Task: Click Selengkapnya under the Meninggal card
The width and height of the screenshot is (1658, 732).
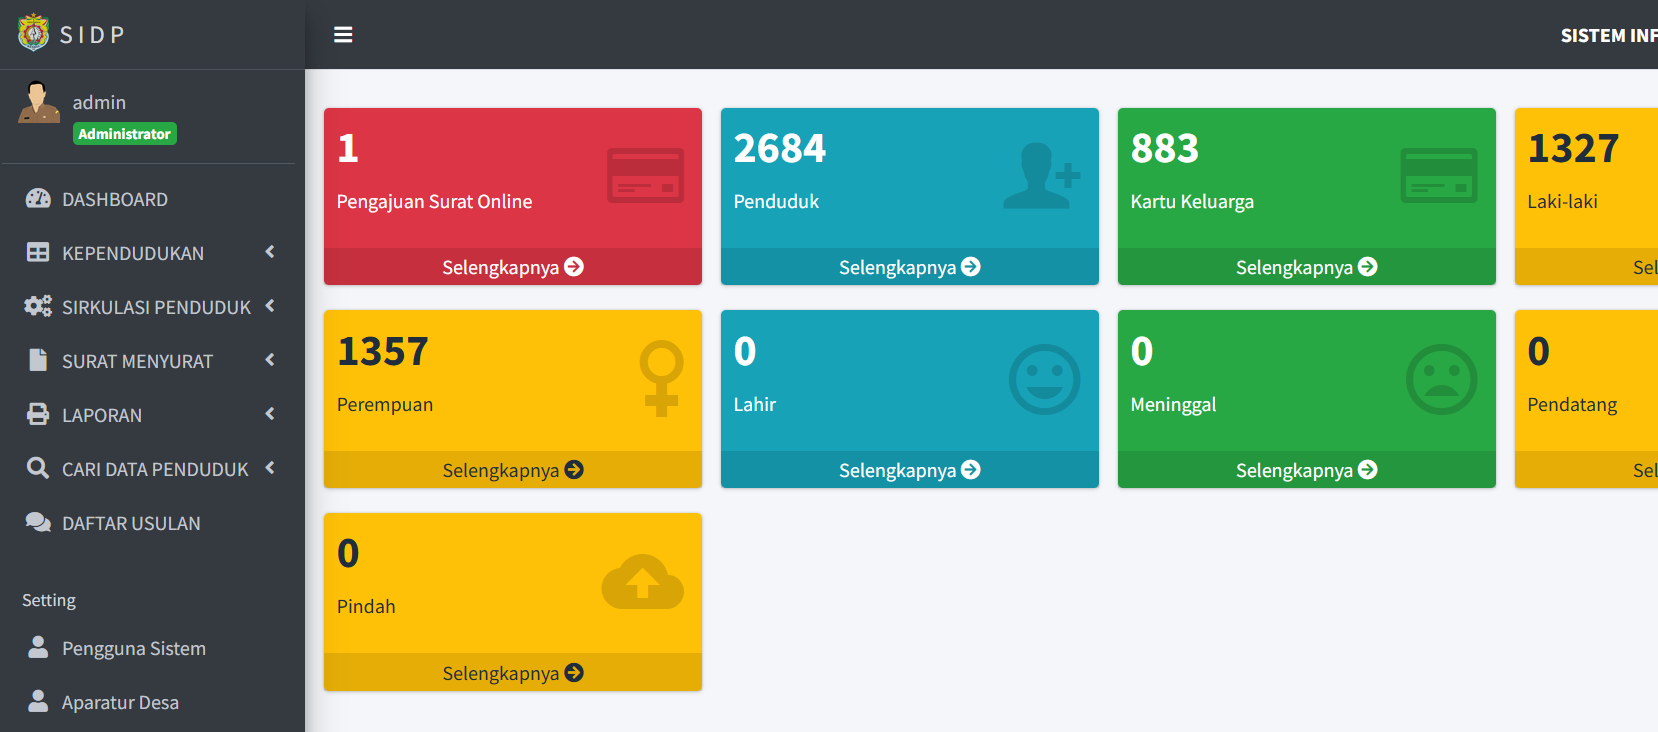Action: pyautogui.click(x=1307, y=470)
